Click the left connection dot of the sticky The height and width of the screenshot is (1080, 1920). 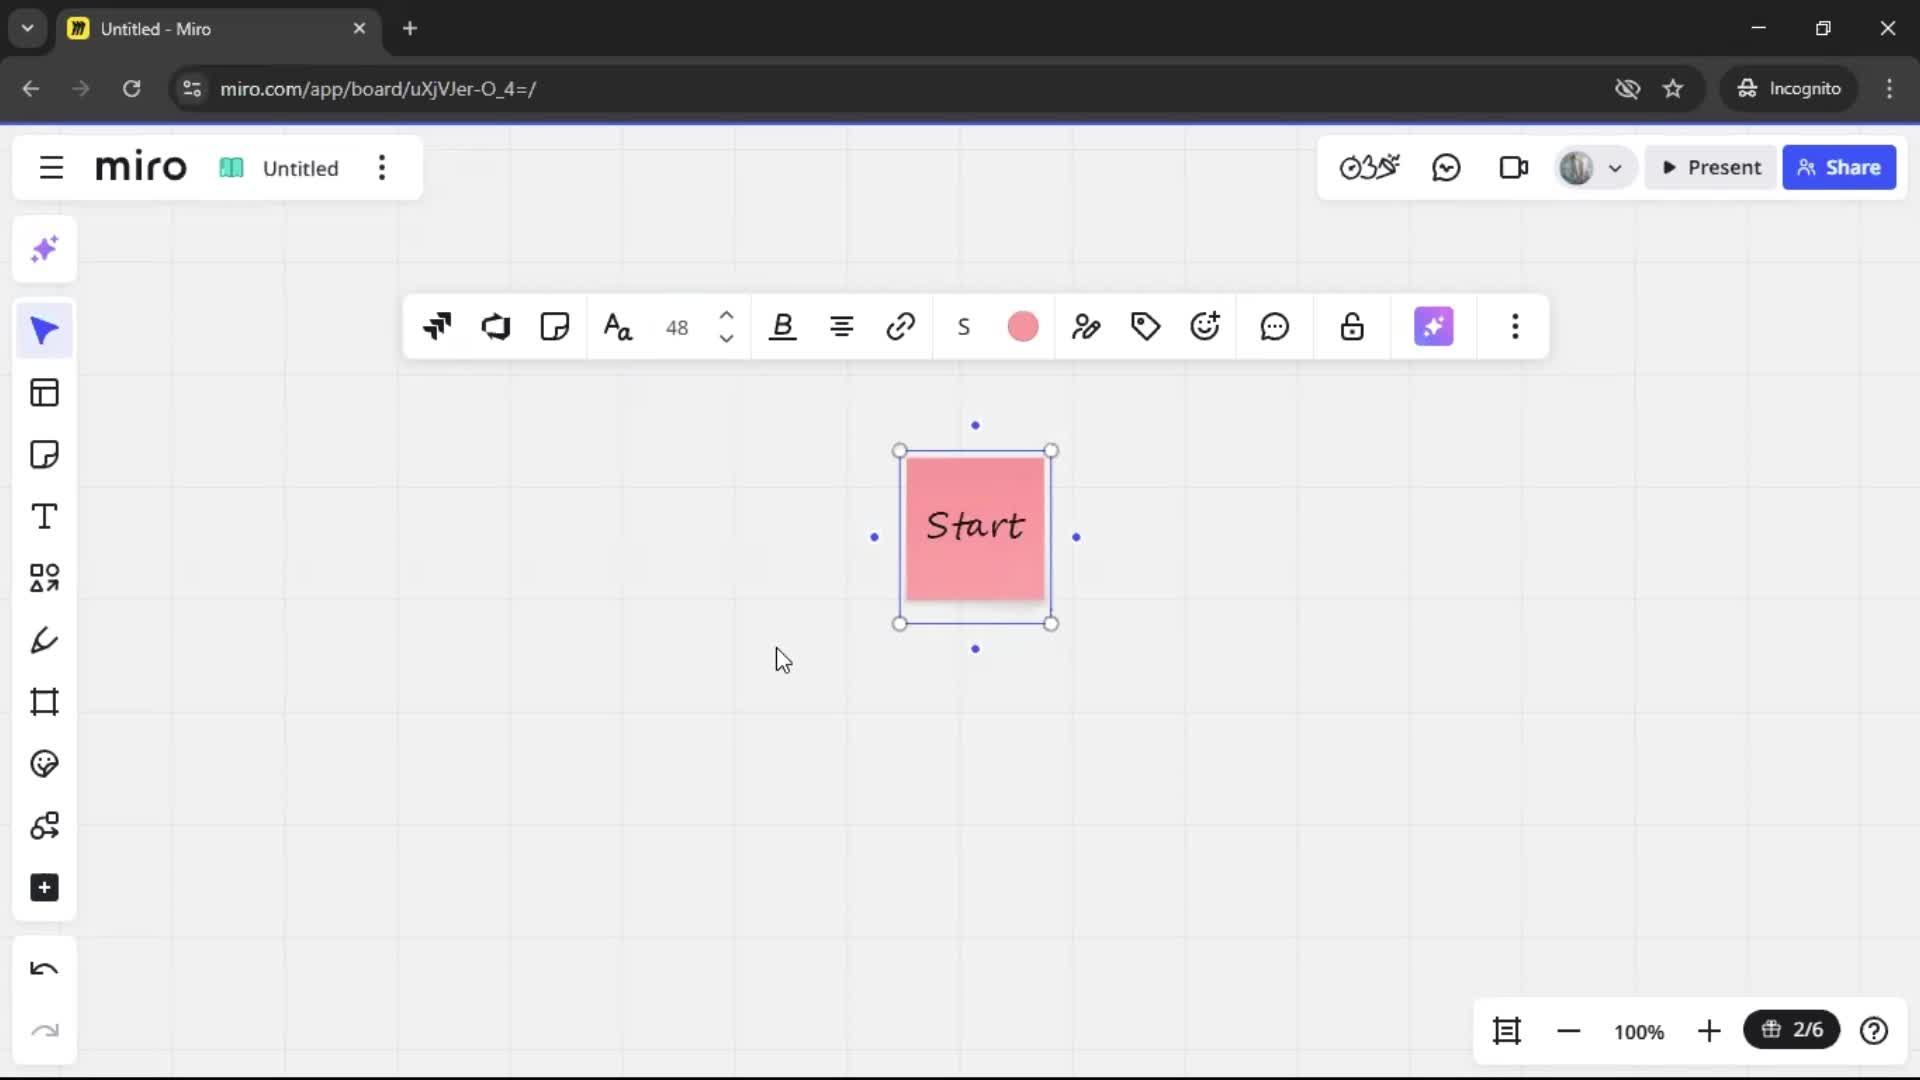pyautogui.click(x=874, y=537)
